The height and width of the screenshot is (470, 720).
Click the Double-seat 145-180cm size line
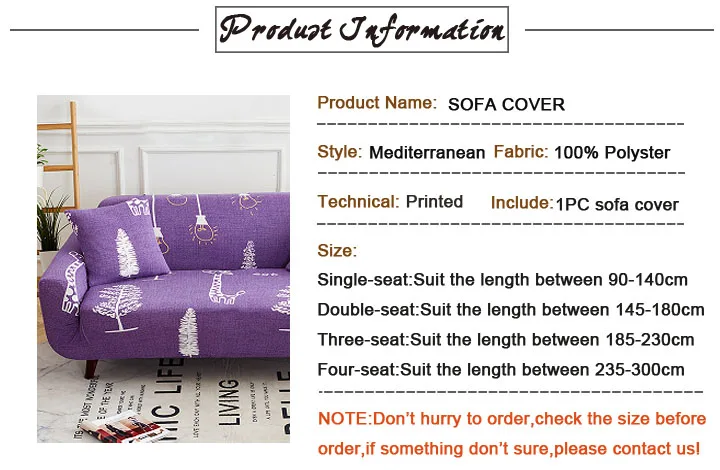click(x=511, y=310)
